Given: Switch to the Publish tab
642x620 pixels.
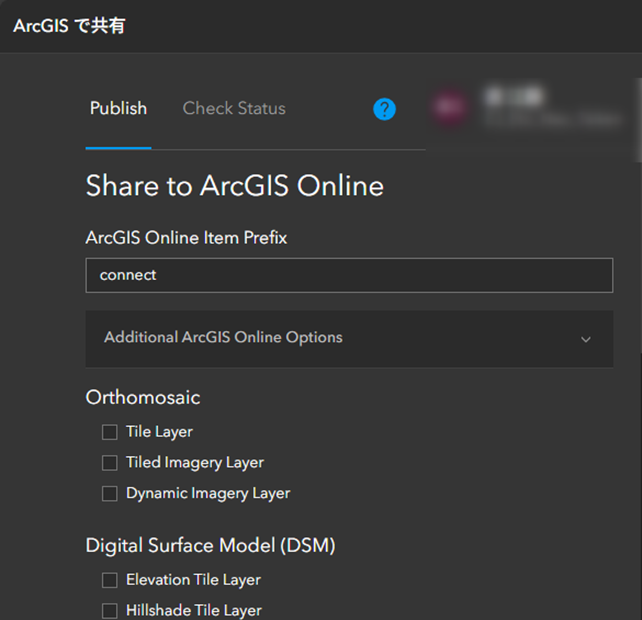Looking at the screenshot, I should [x=118, y=109].
